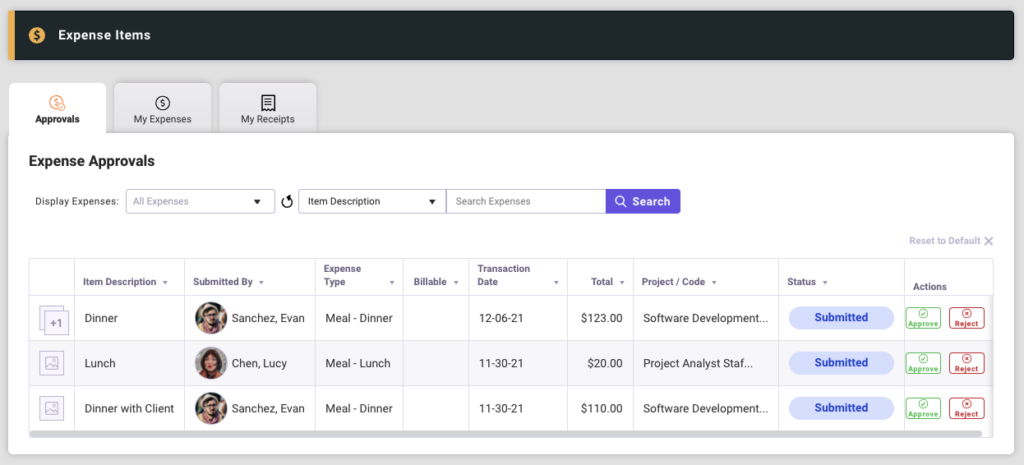Click Evan Sanchez avatar in Dinner row
Image resolution: width=1024 pixels, height=465 pixels.
[210, 318]
